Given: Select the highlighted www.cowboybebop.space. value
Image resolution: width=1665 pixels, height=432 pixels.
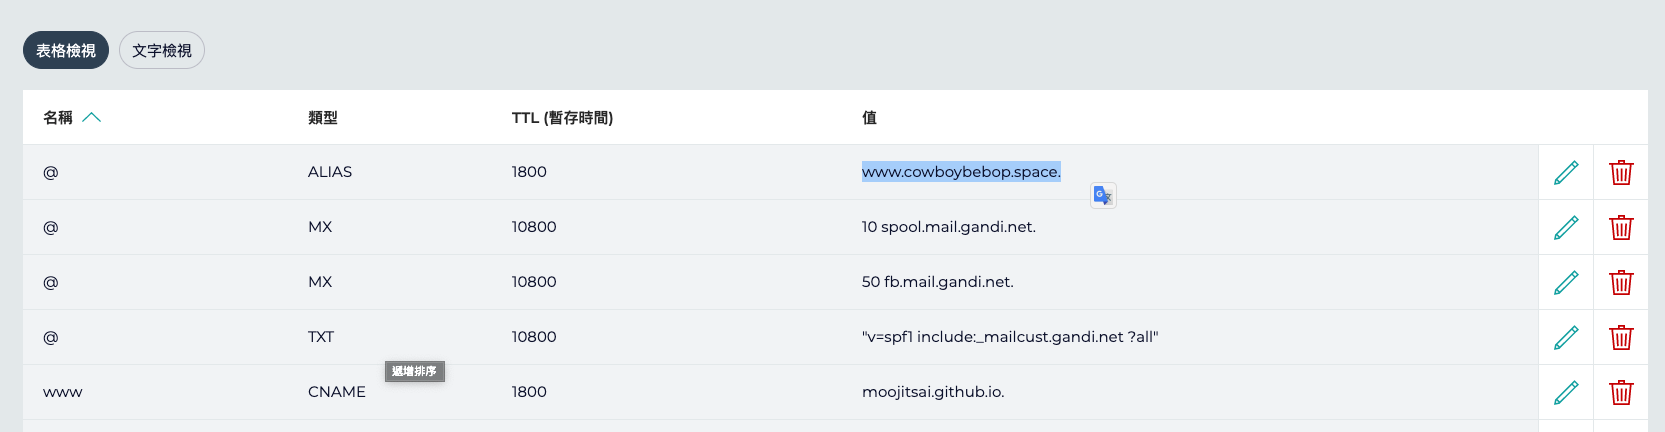Looking at the screenshot, I should [961, 172].
